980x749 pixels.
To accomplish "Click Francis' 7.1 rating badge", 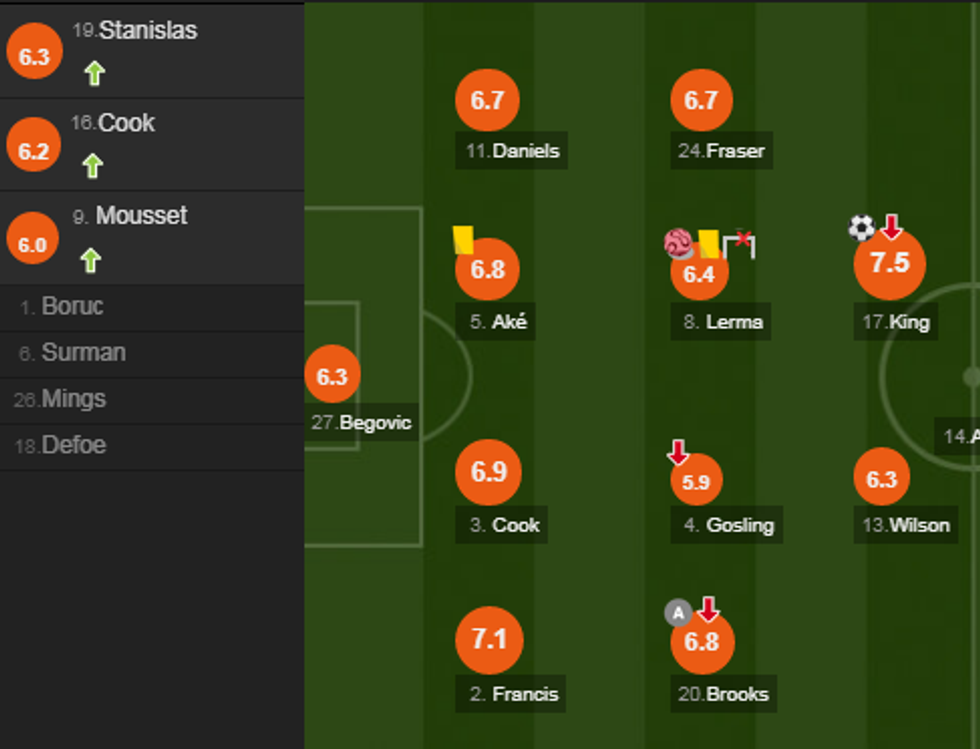I will (489, 640).
